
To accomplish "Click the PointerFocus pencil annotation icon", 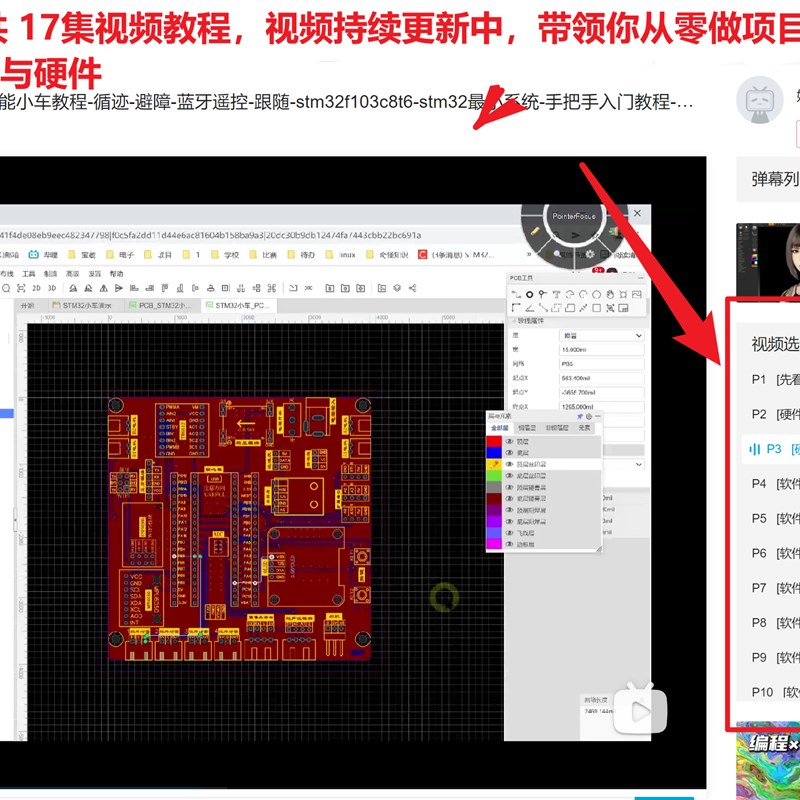I will 535,231.
